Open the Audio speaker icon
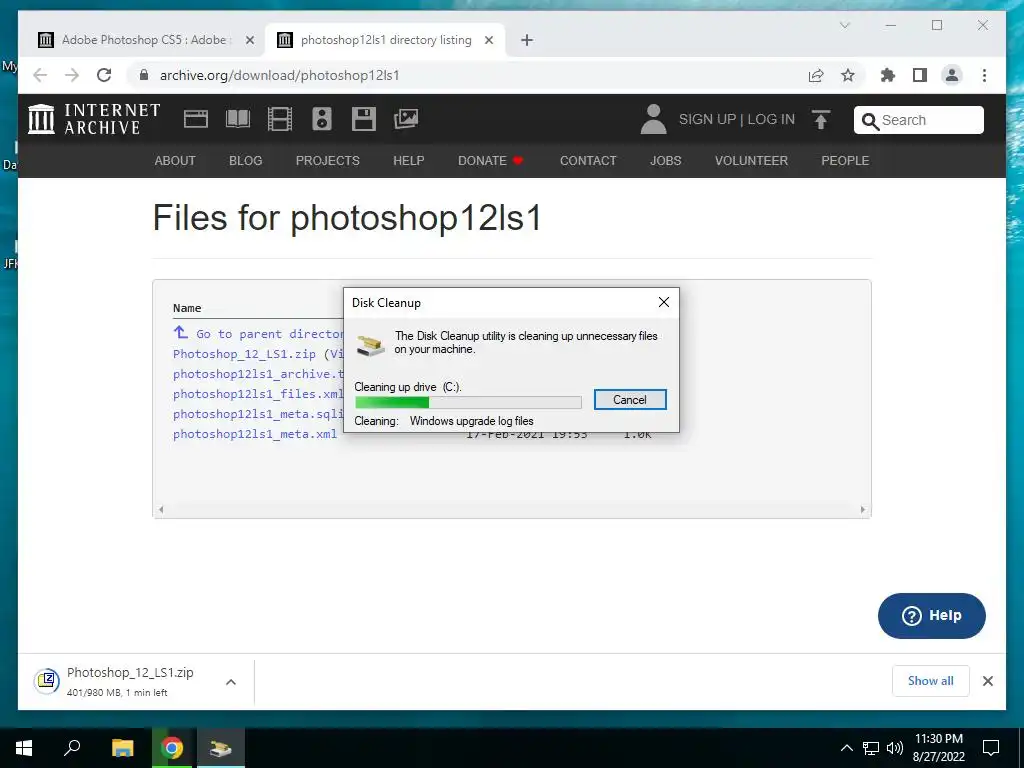 [x=321, y=119]
